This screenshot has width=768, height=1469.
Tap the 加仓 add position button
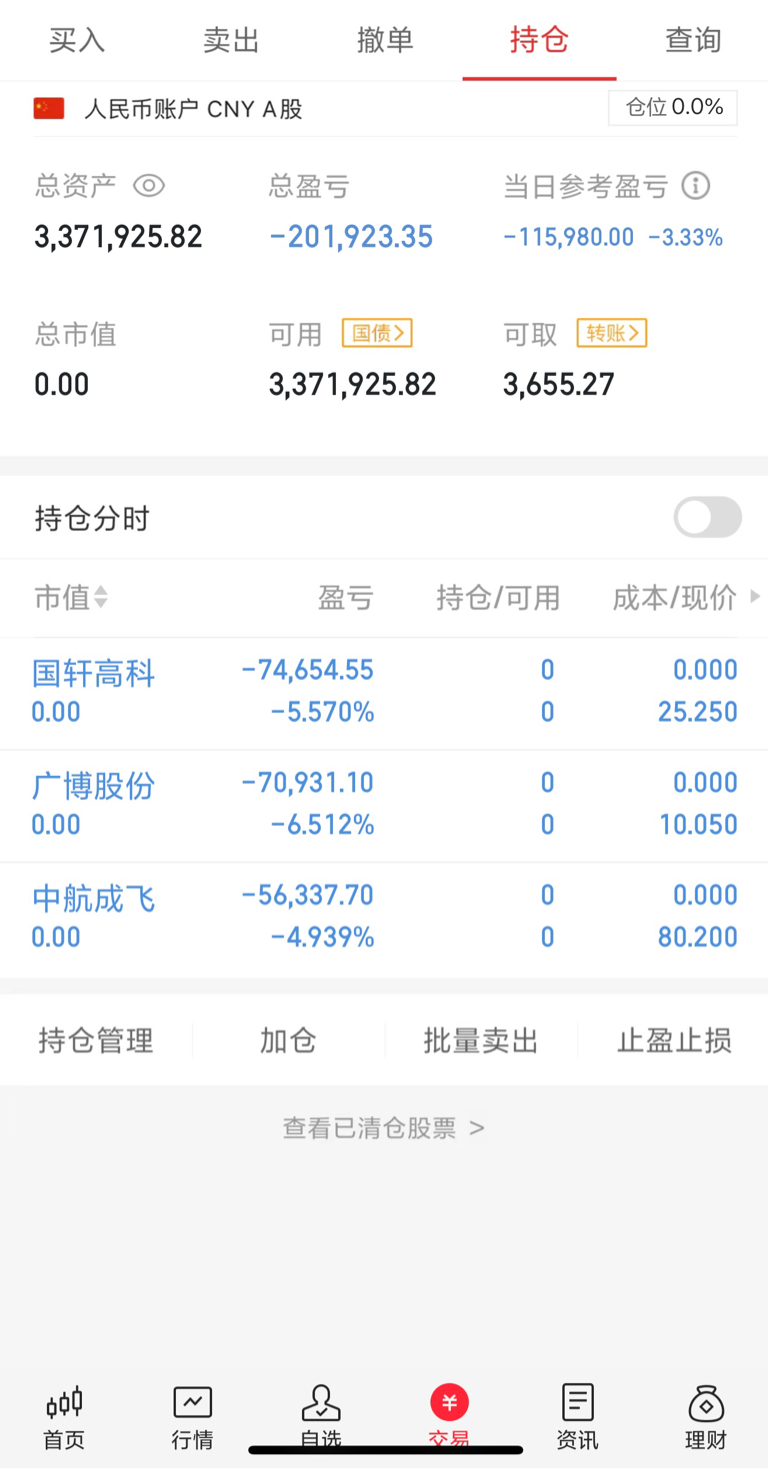(288, 1041)
